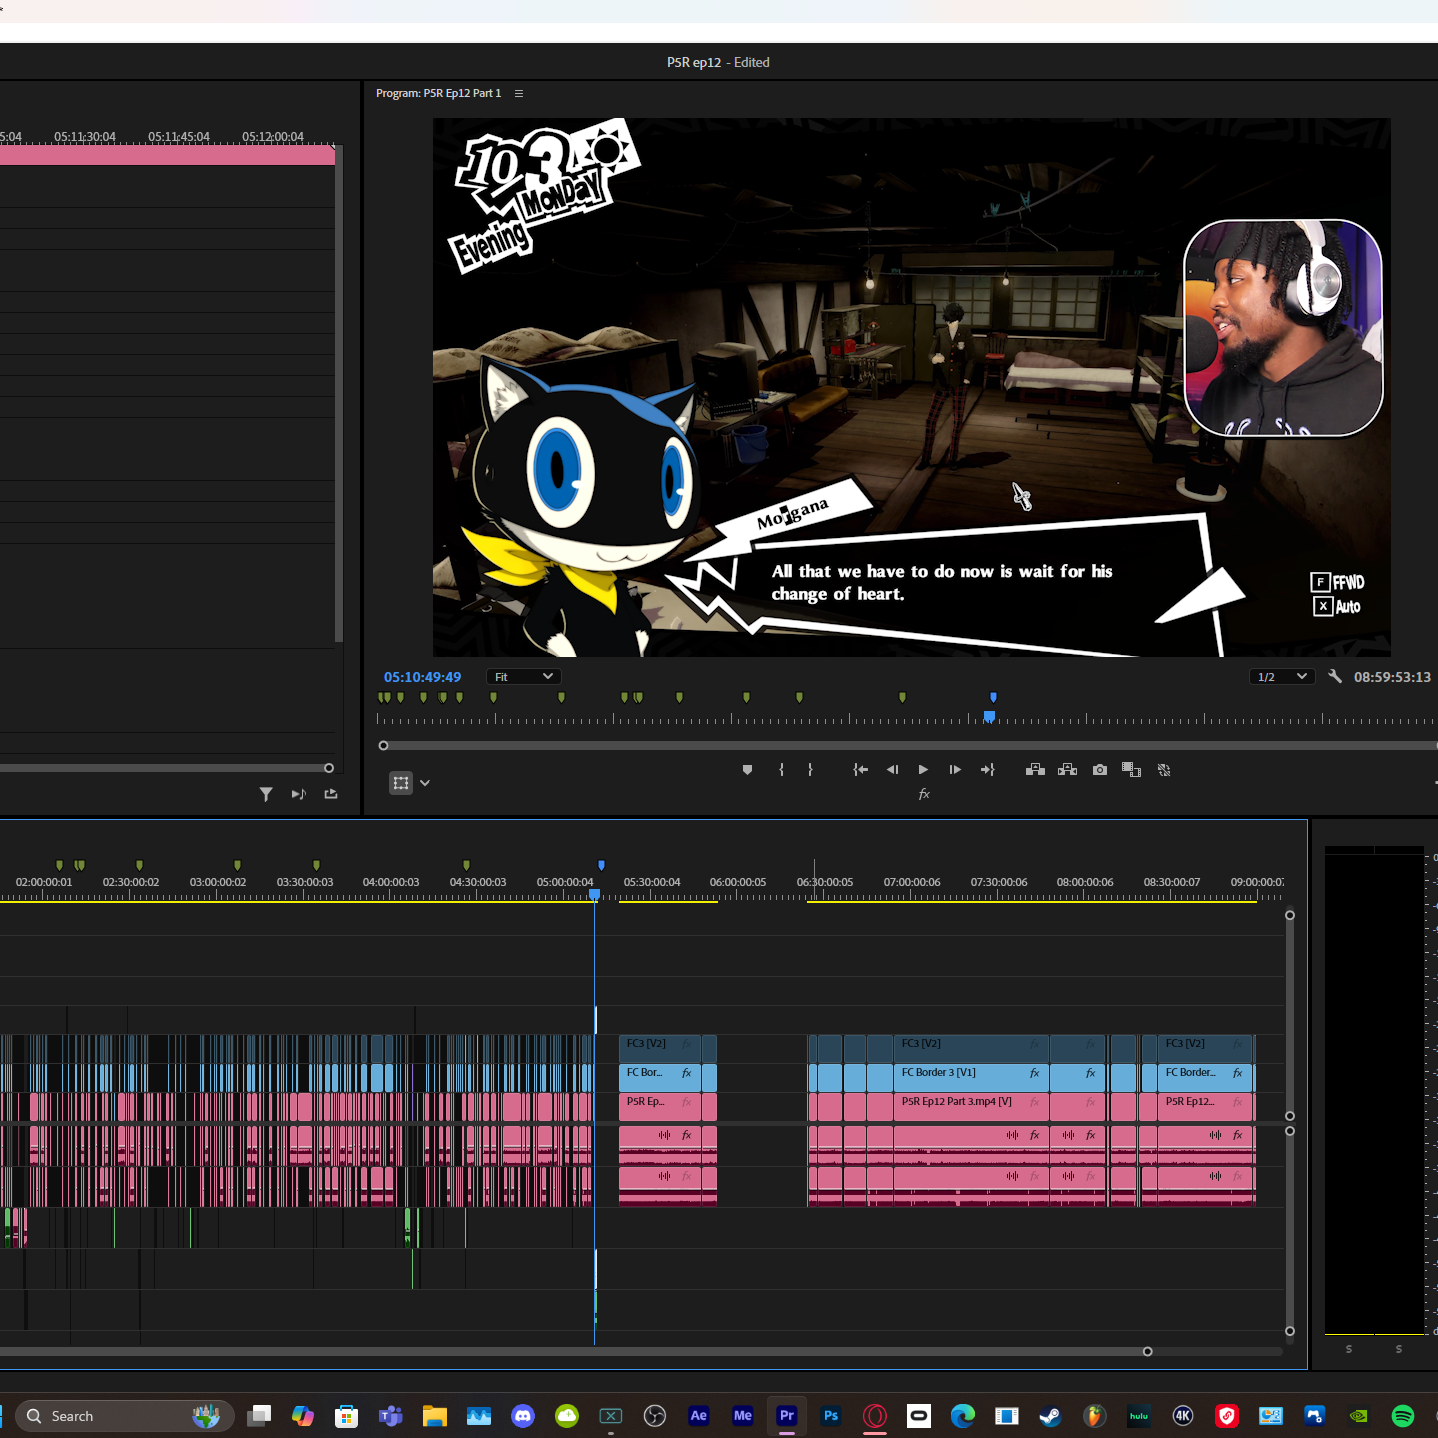Open the 1/2 playback resolution dropdown
The width and height of the screenshot is (1438, 1438).
point(1282,677)
